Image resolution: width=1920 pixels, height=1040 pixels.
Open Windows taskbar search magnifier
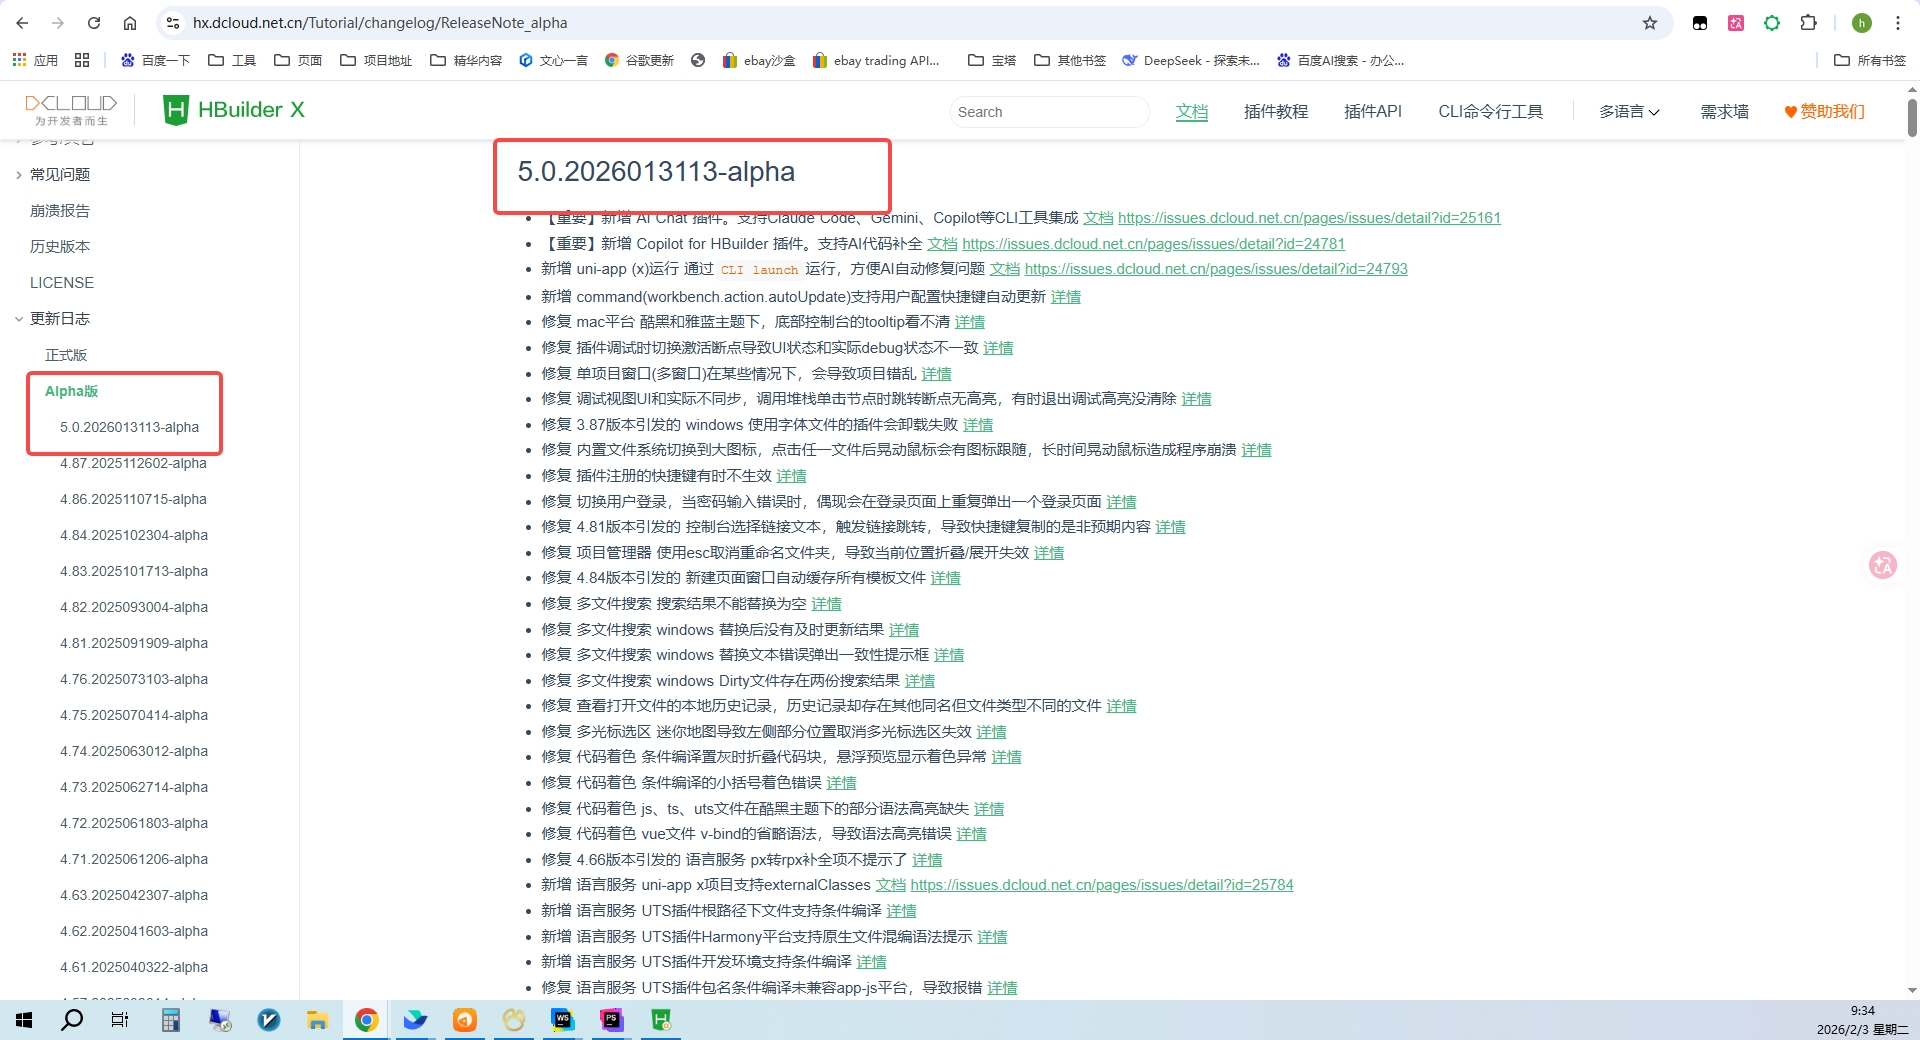[72, 1020]
